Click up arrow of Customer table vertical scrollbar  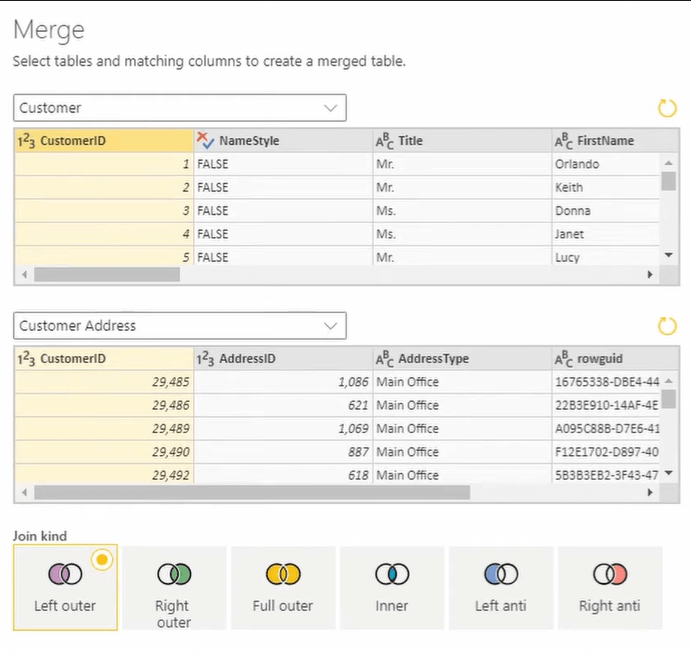point(669,163)
